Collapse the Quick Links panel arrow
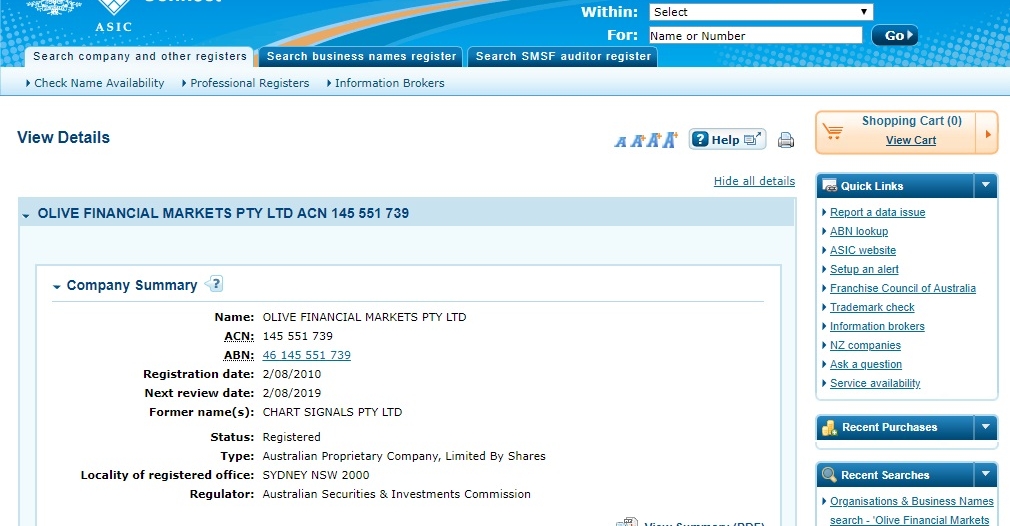The width and height of the screenshot is (1010, 526). [x=986, y=185]
